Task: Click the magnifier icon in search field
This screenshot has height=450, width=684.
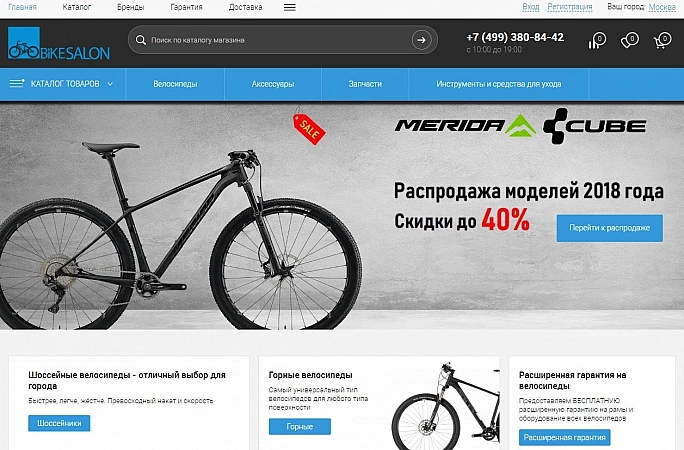Action: tap(140, 40)
